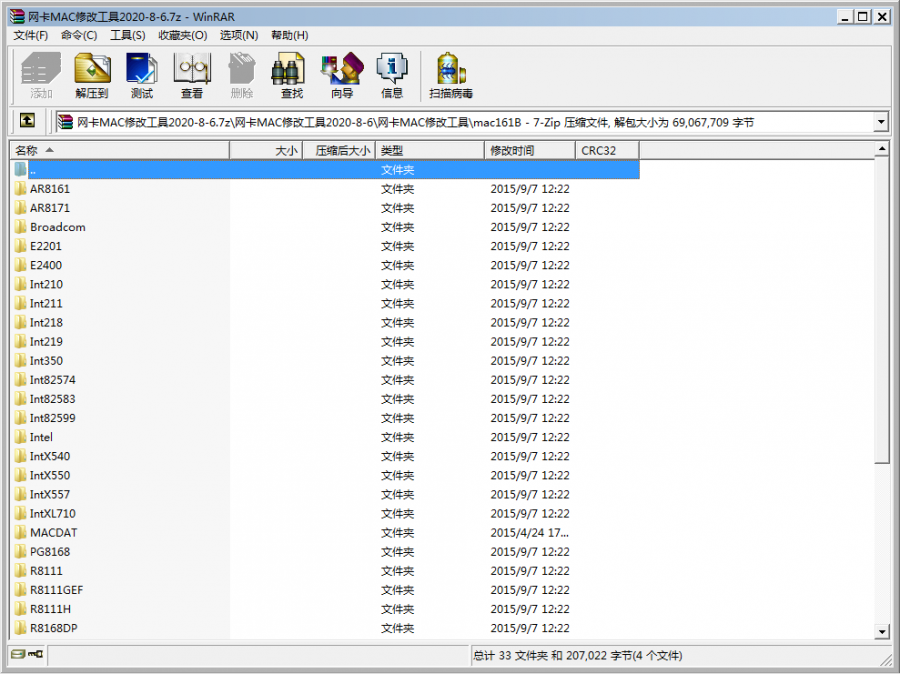
Task: Select the Int218 folder name
Action: [46, 322]
